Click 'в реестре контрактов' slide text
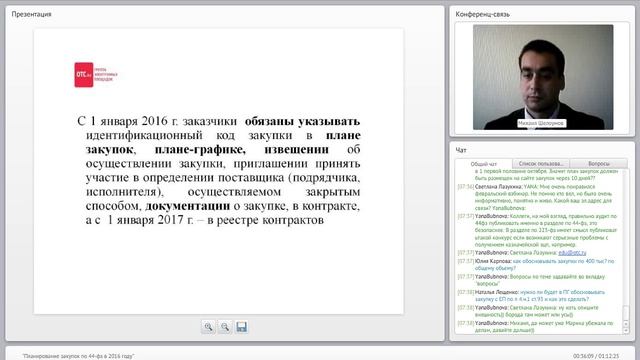640x360 pixels. (265, 220)
